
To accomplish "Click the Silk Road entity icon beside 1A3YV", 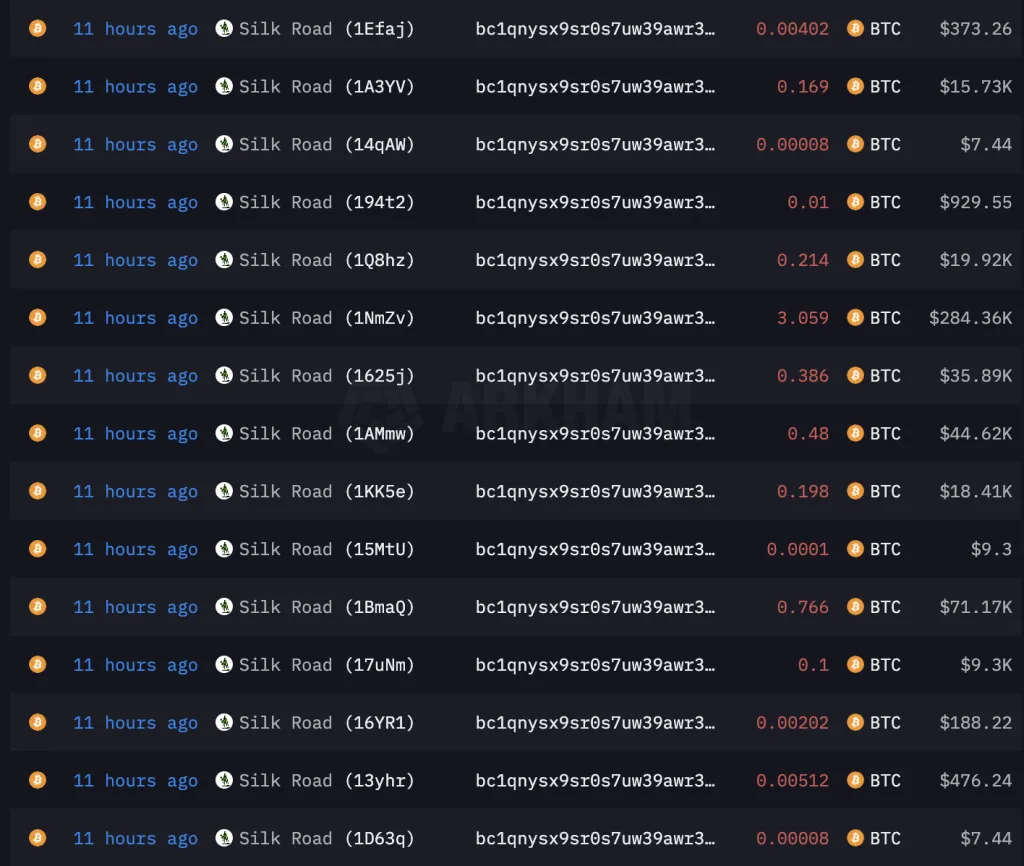I will click(224, 86).
